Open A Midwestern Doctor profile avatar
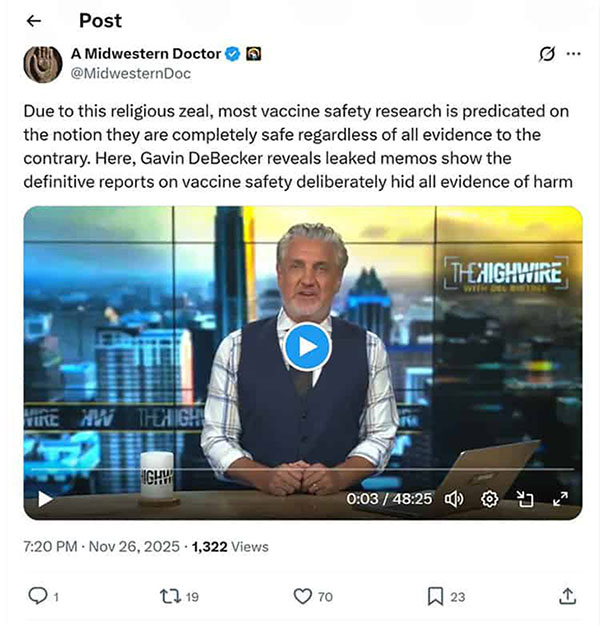The height and width of the screenshot is (625, 600). (43, 64)
